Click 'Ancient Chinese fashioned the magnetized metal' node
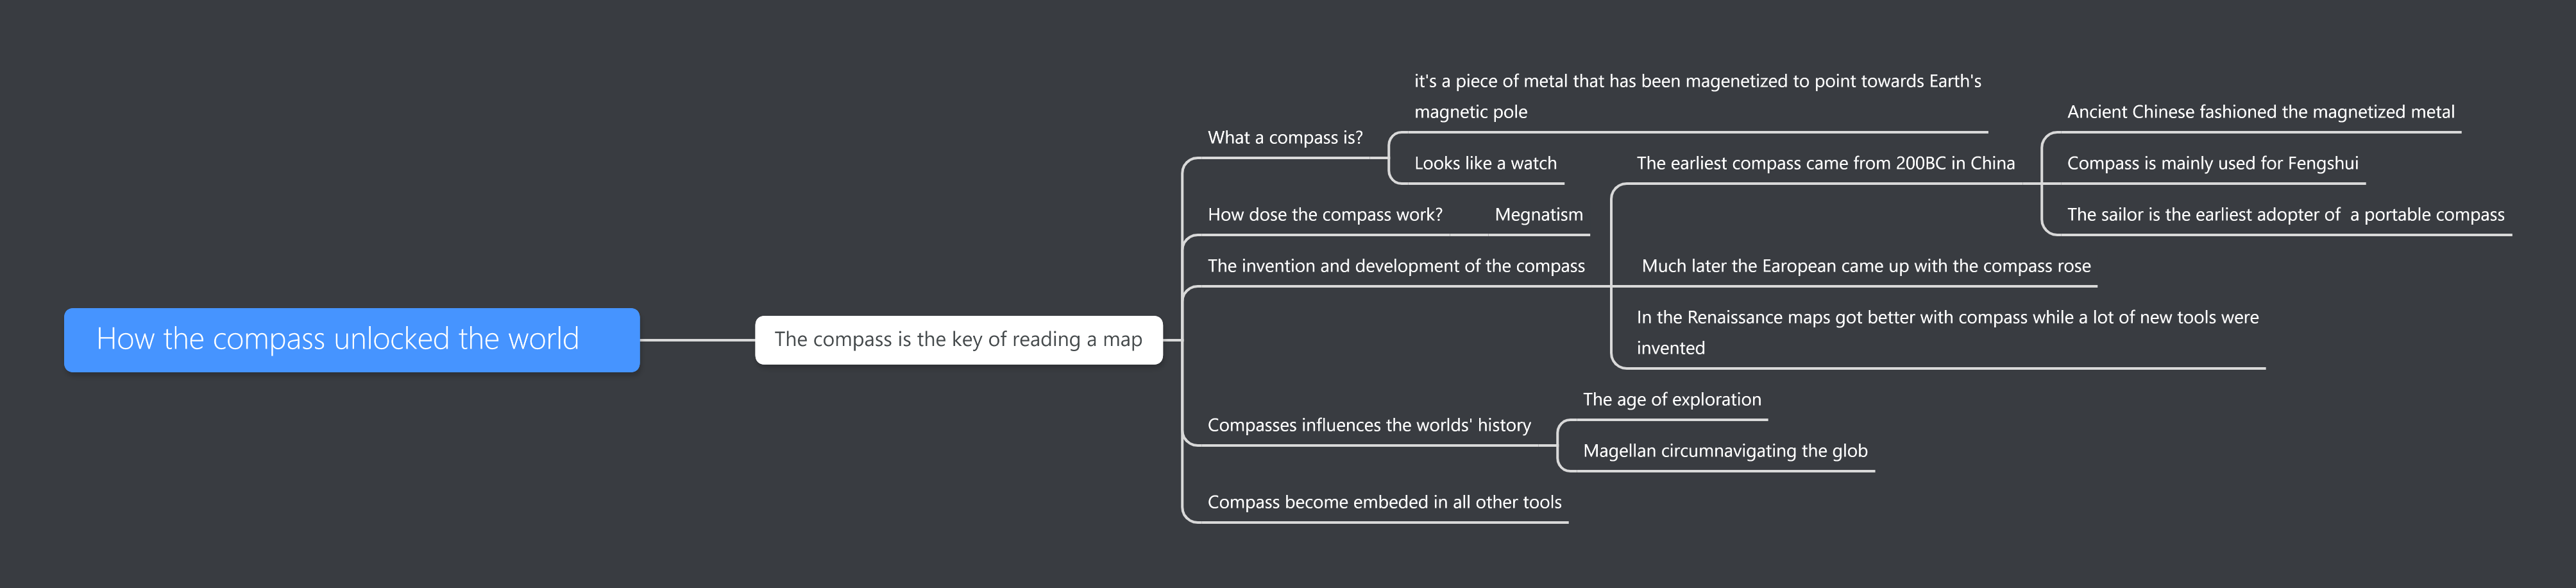 click(x=2260, y=112)
